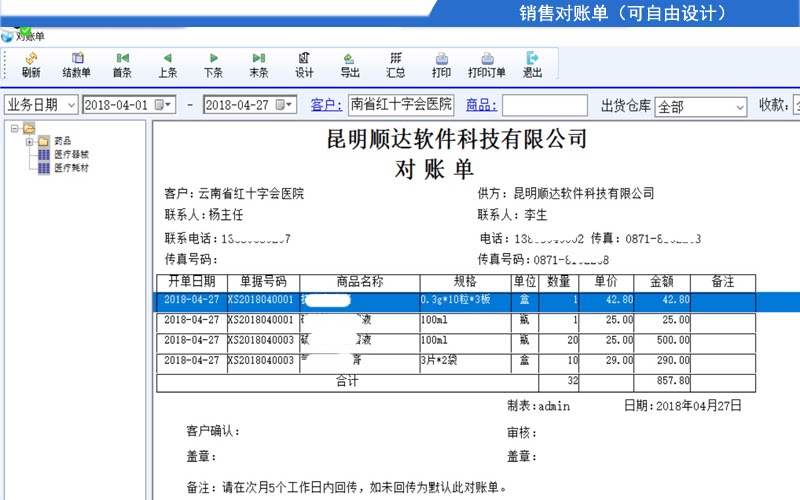Click the 退出 exit icon

pyautogui.click(x=532, y=65)
